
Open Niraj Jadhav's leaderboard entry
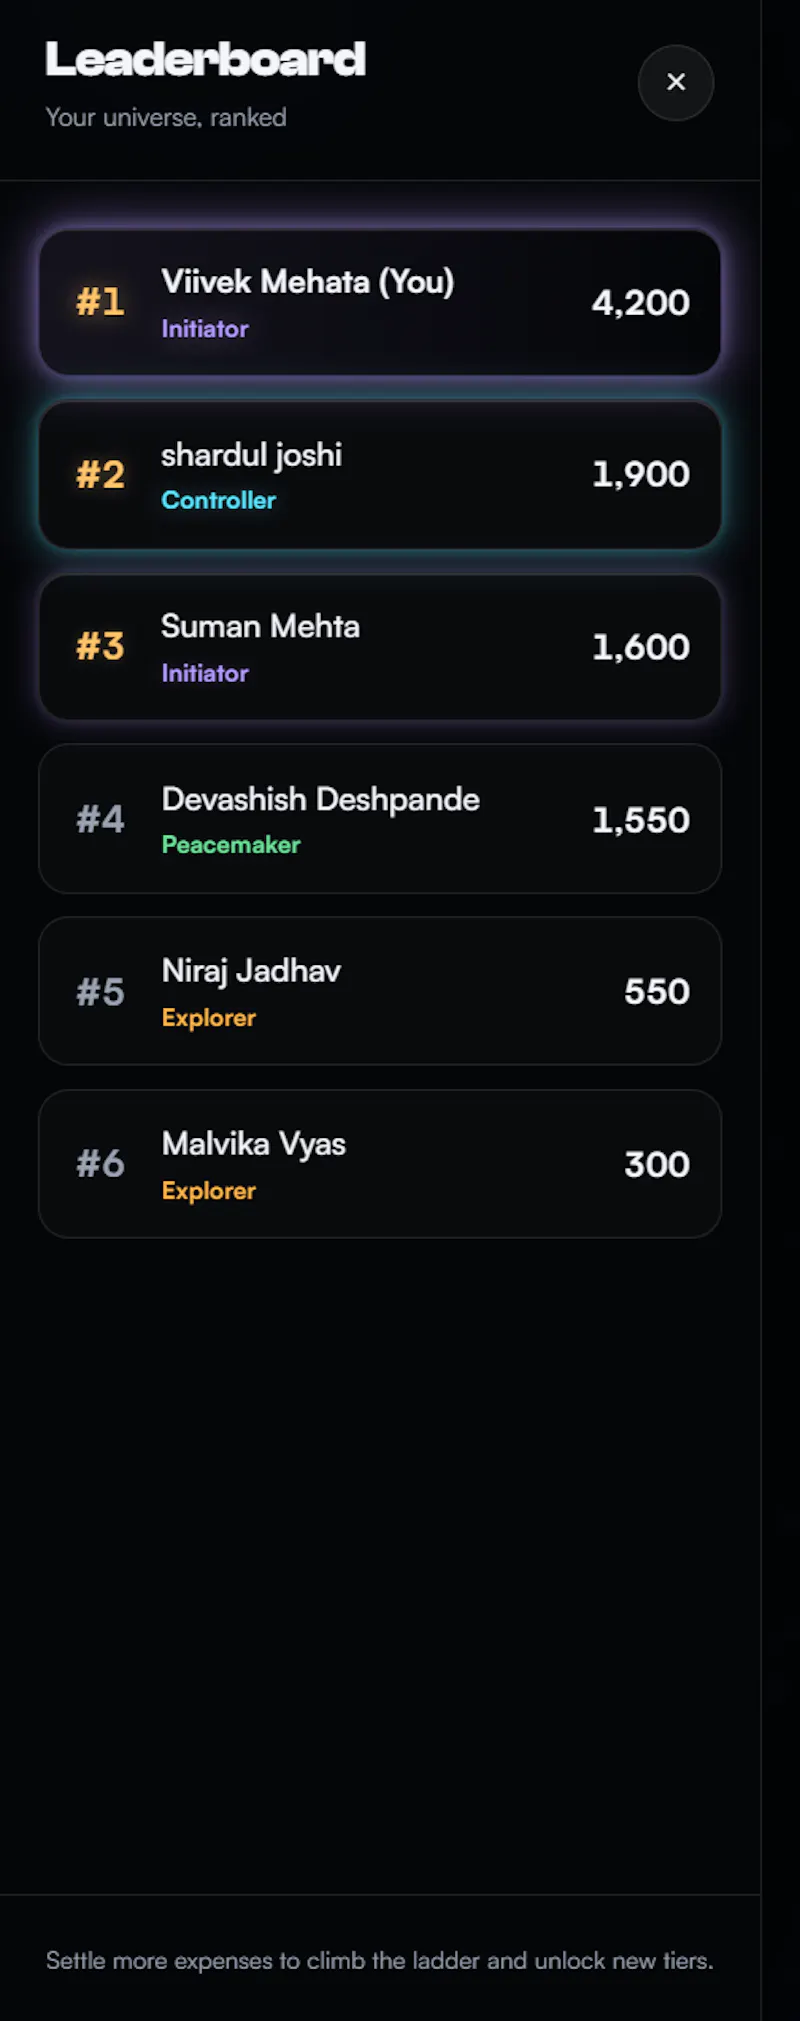[380, 991]
